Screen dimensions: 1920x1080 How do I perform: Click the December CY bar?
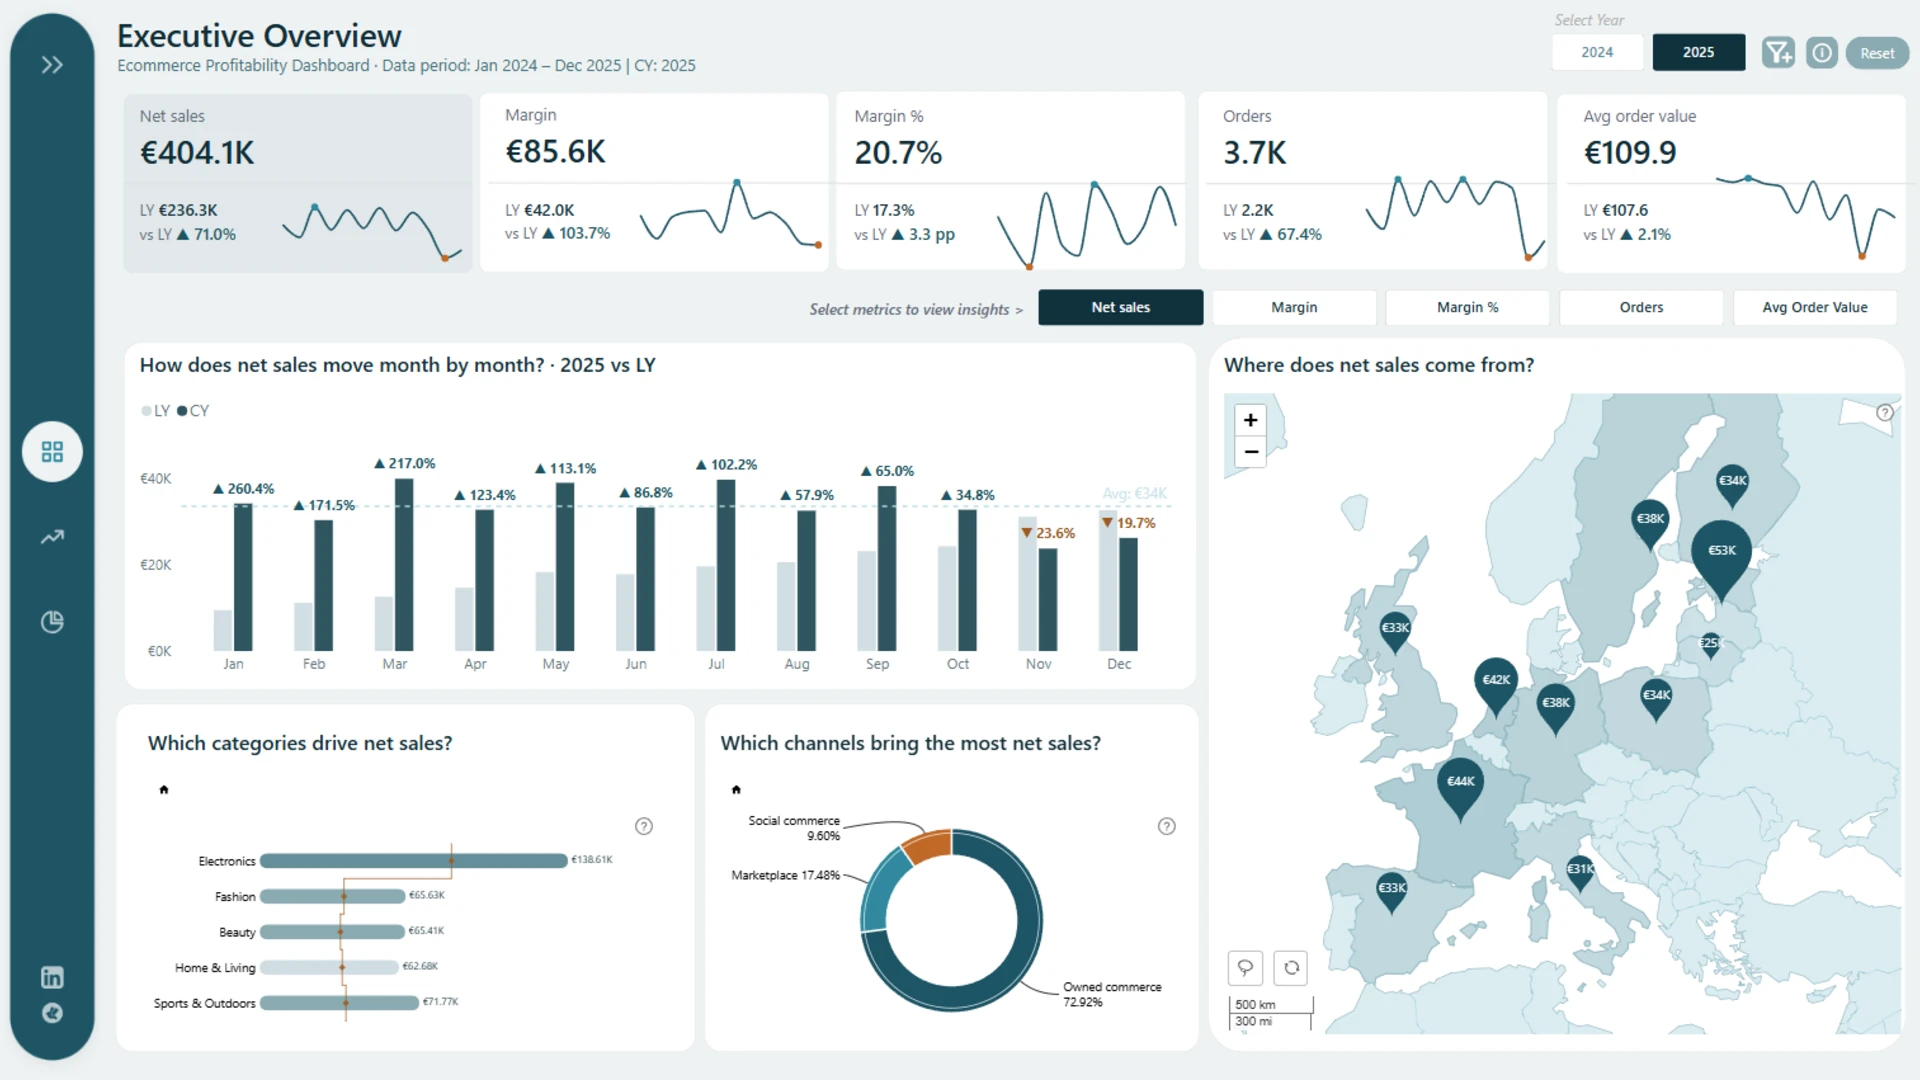[1128, 595]
